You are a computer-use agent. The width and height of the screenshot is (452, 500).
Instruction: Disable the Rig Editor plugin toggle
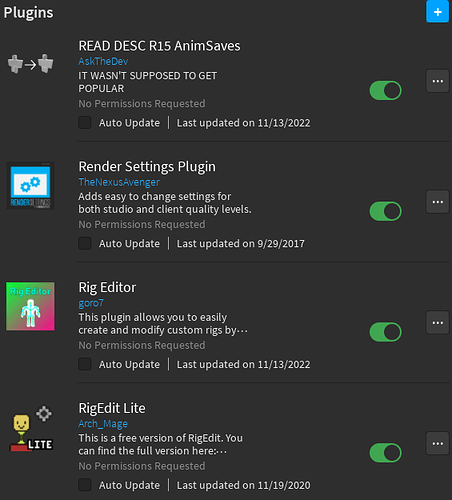(x=385, y=332)
